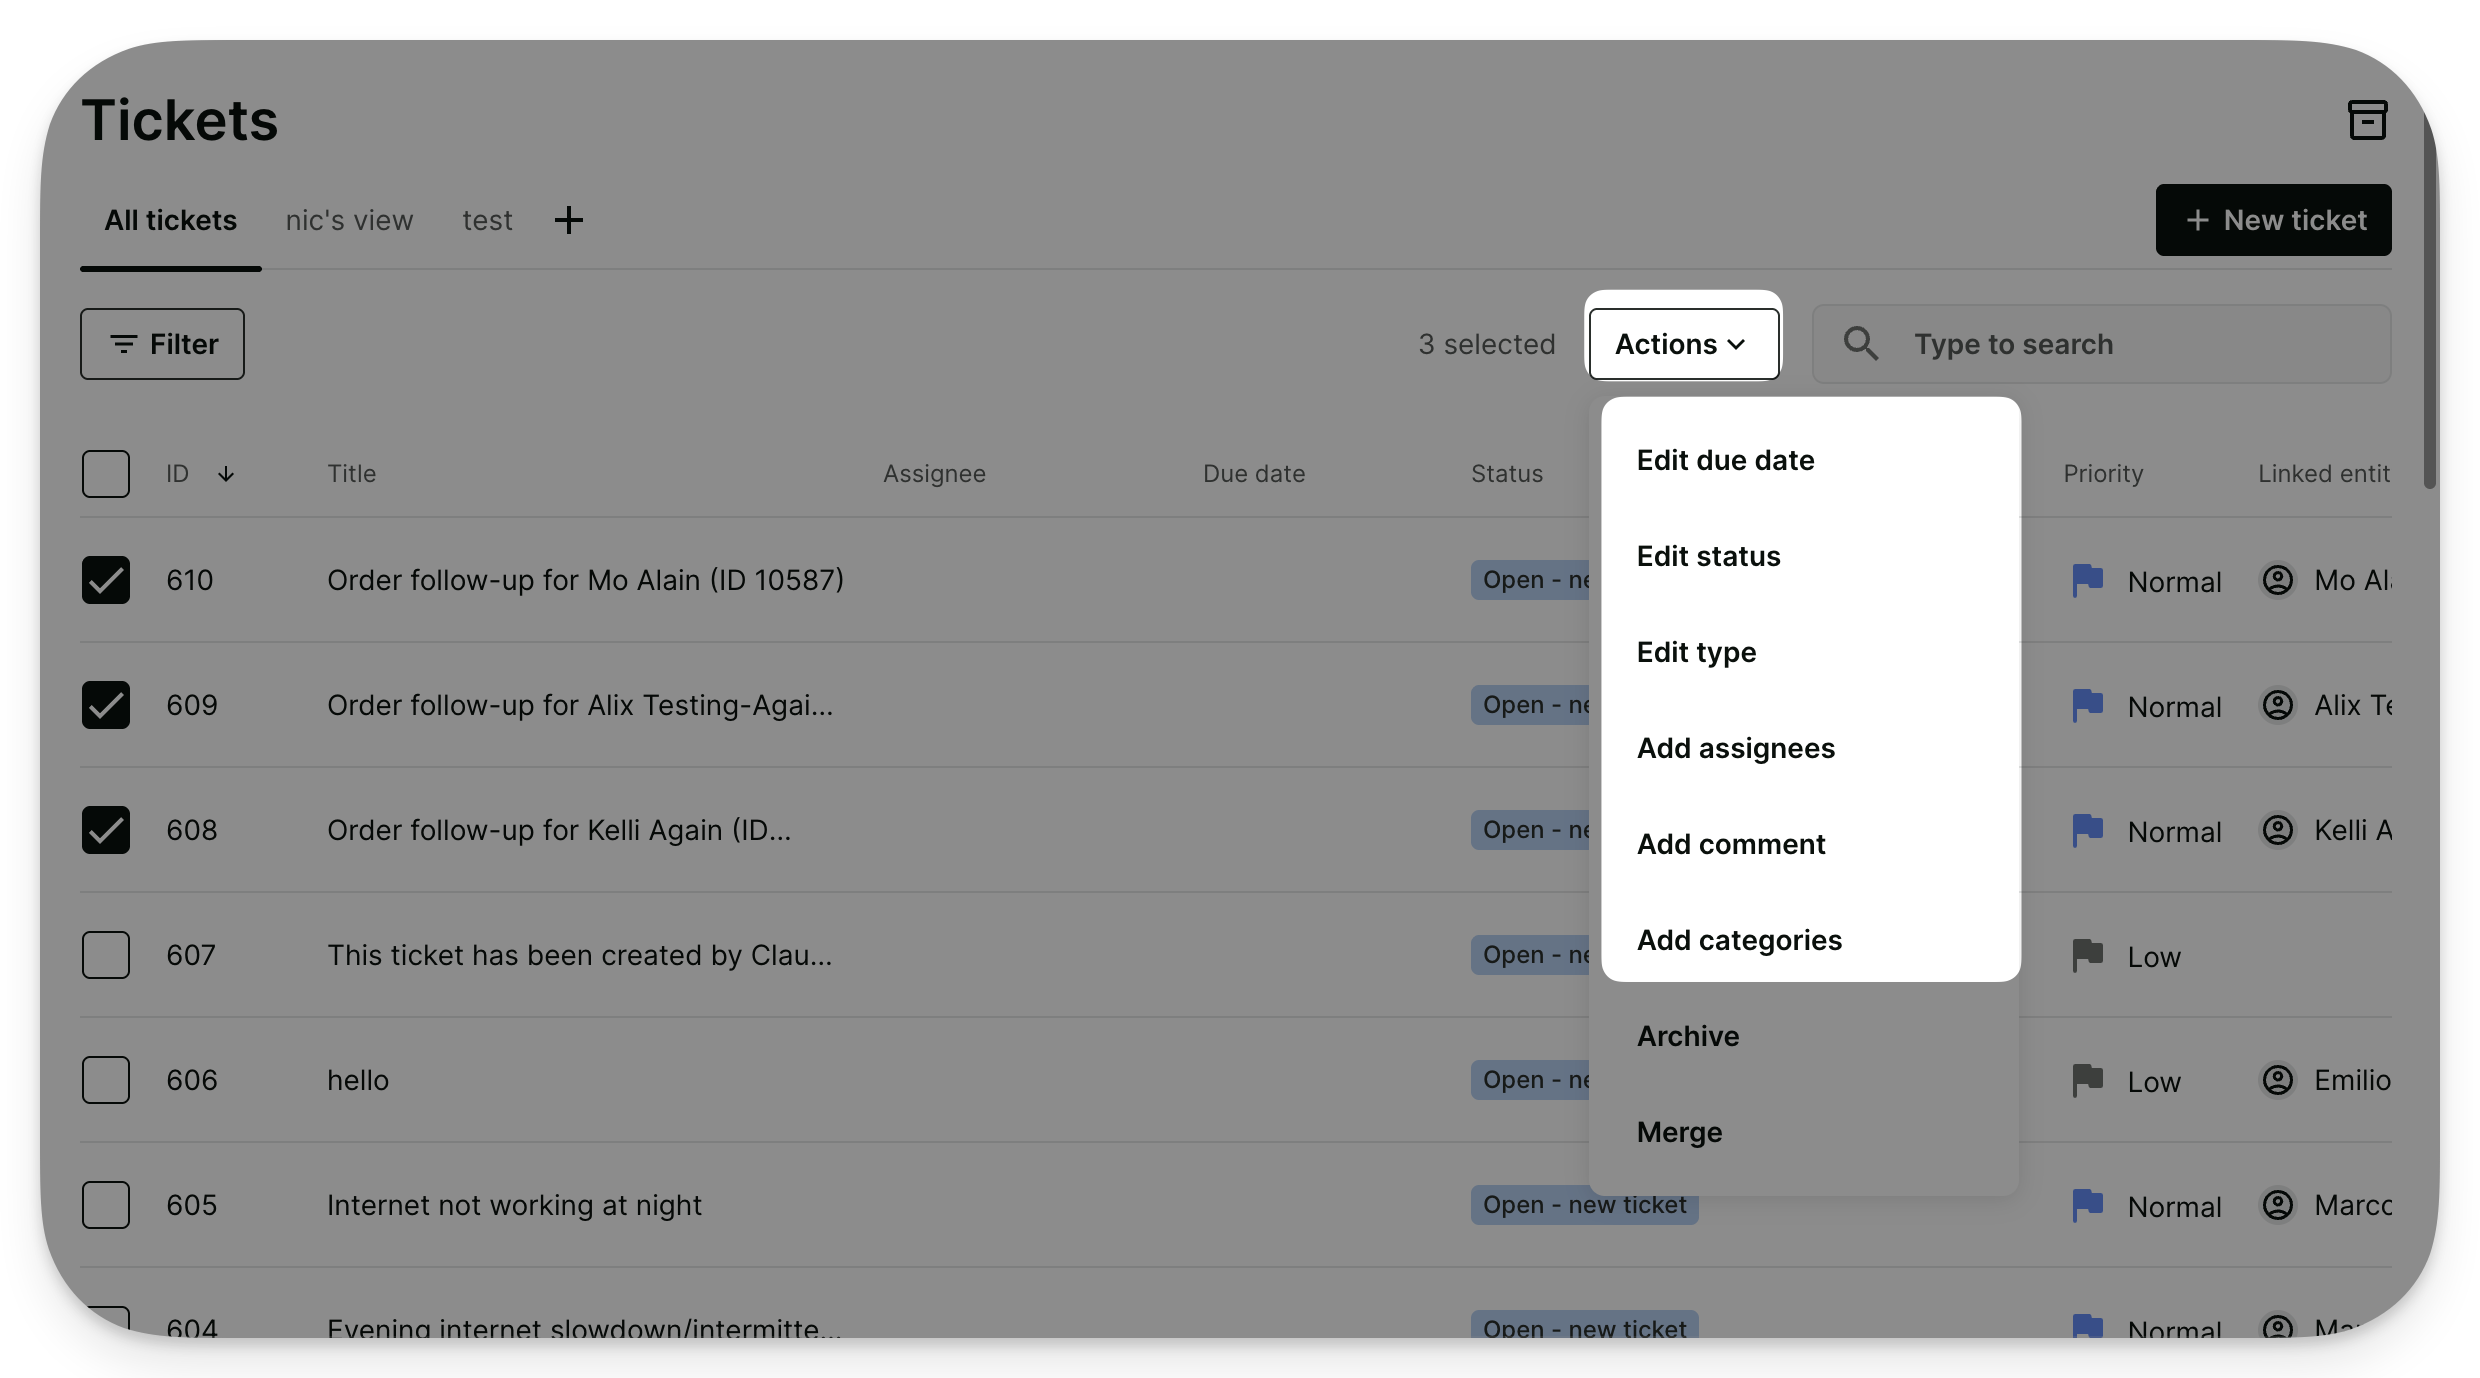Click the priority flag icon for ticket 610

click(2088, 580)
